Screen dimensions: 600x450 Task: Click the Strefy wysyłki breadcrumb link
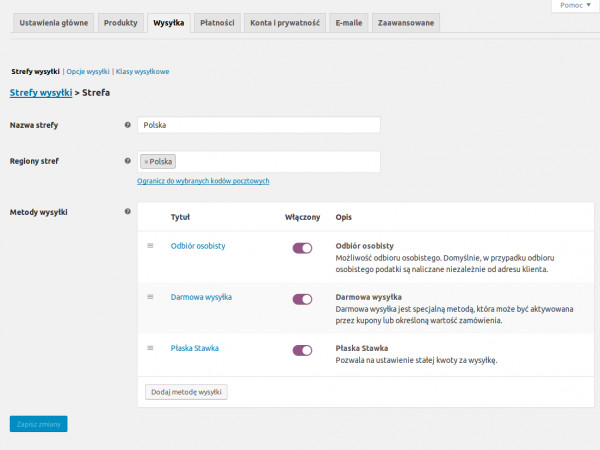pyautogui.click(x=41, y=93)
